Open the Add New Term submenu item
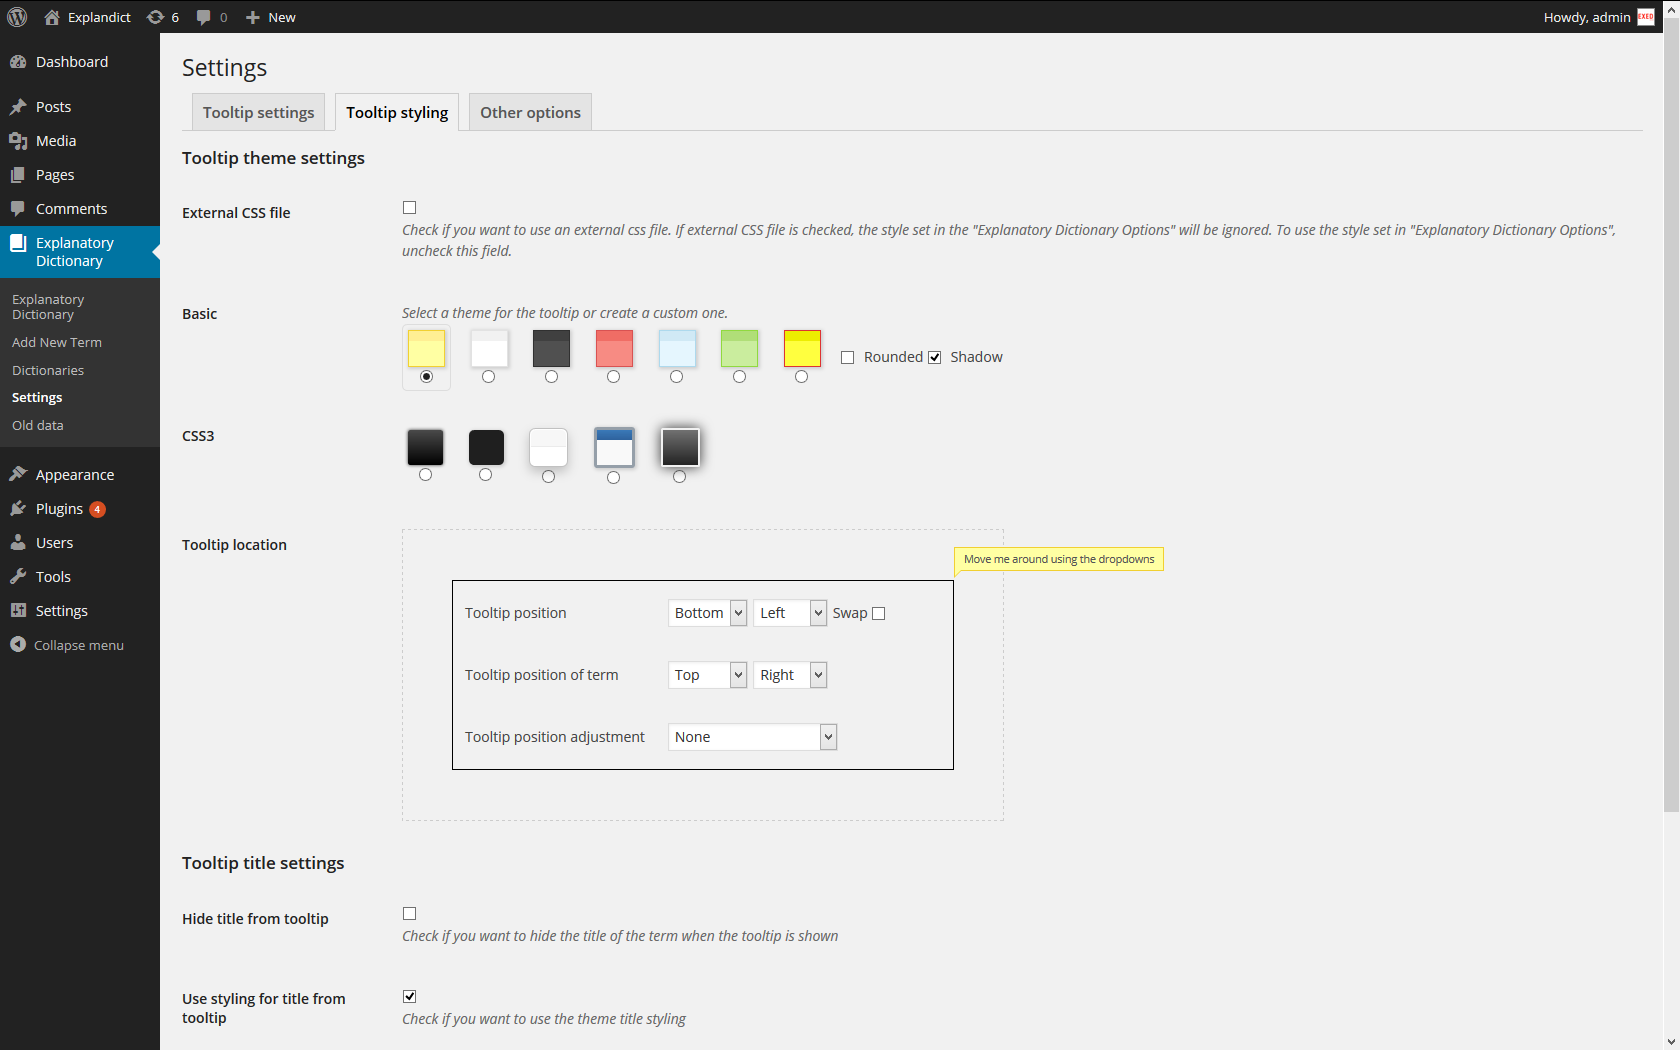Screen dimensions: 1680x1050 (x=57, y=342)
